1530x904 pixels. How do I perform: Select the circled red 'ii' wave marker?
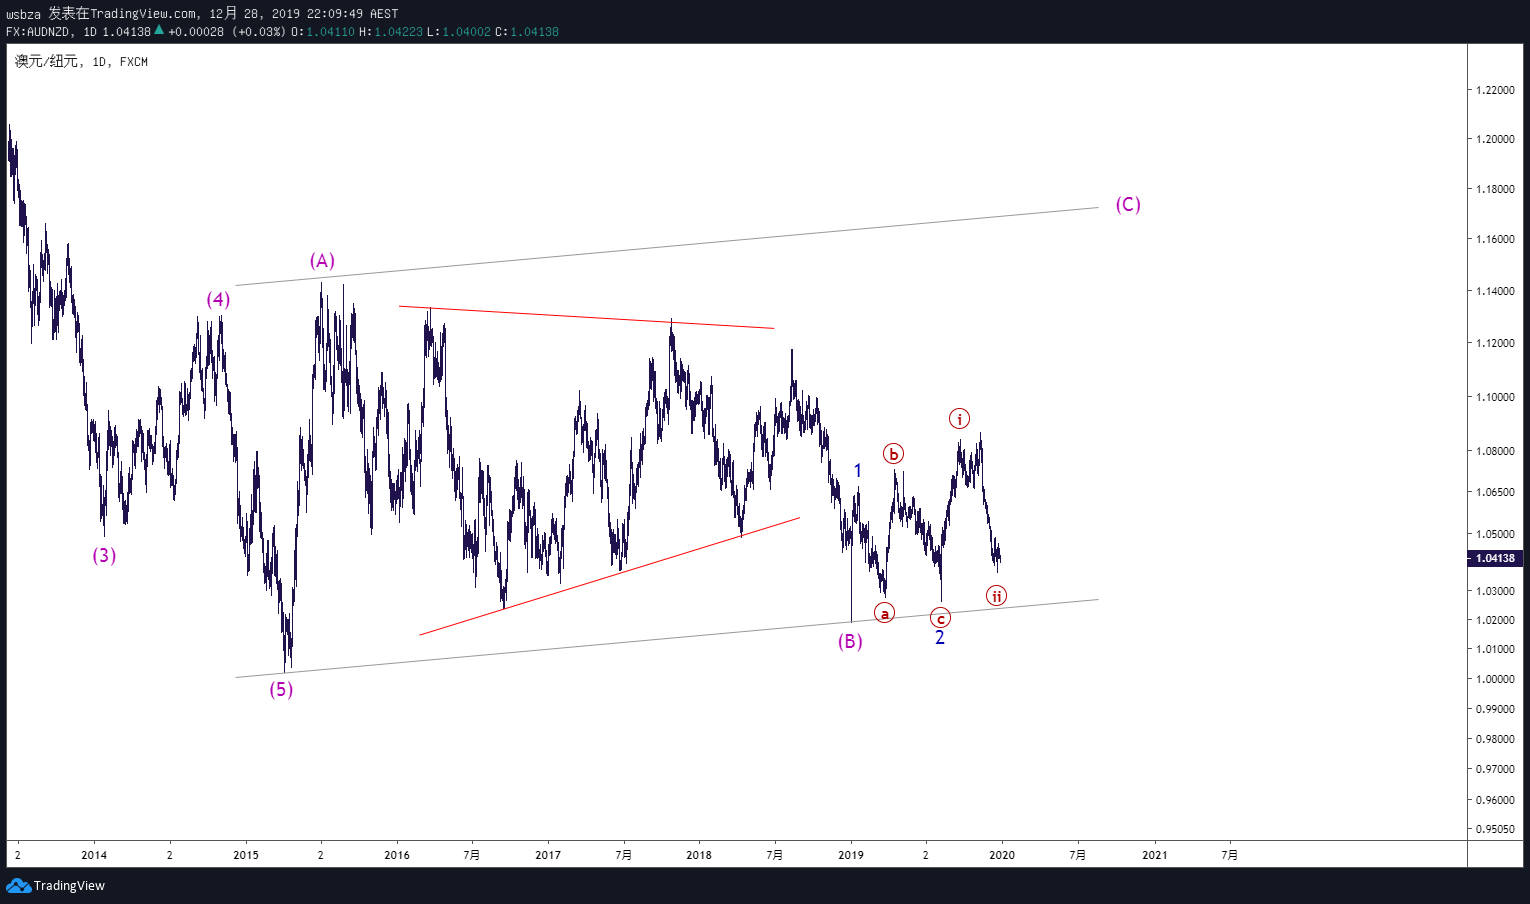click(x=996, y=596)
